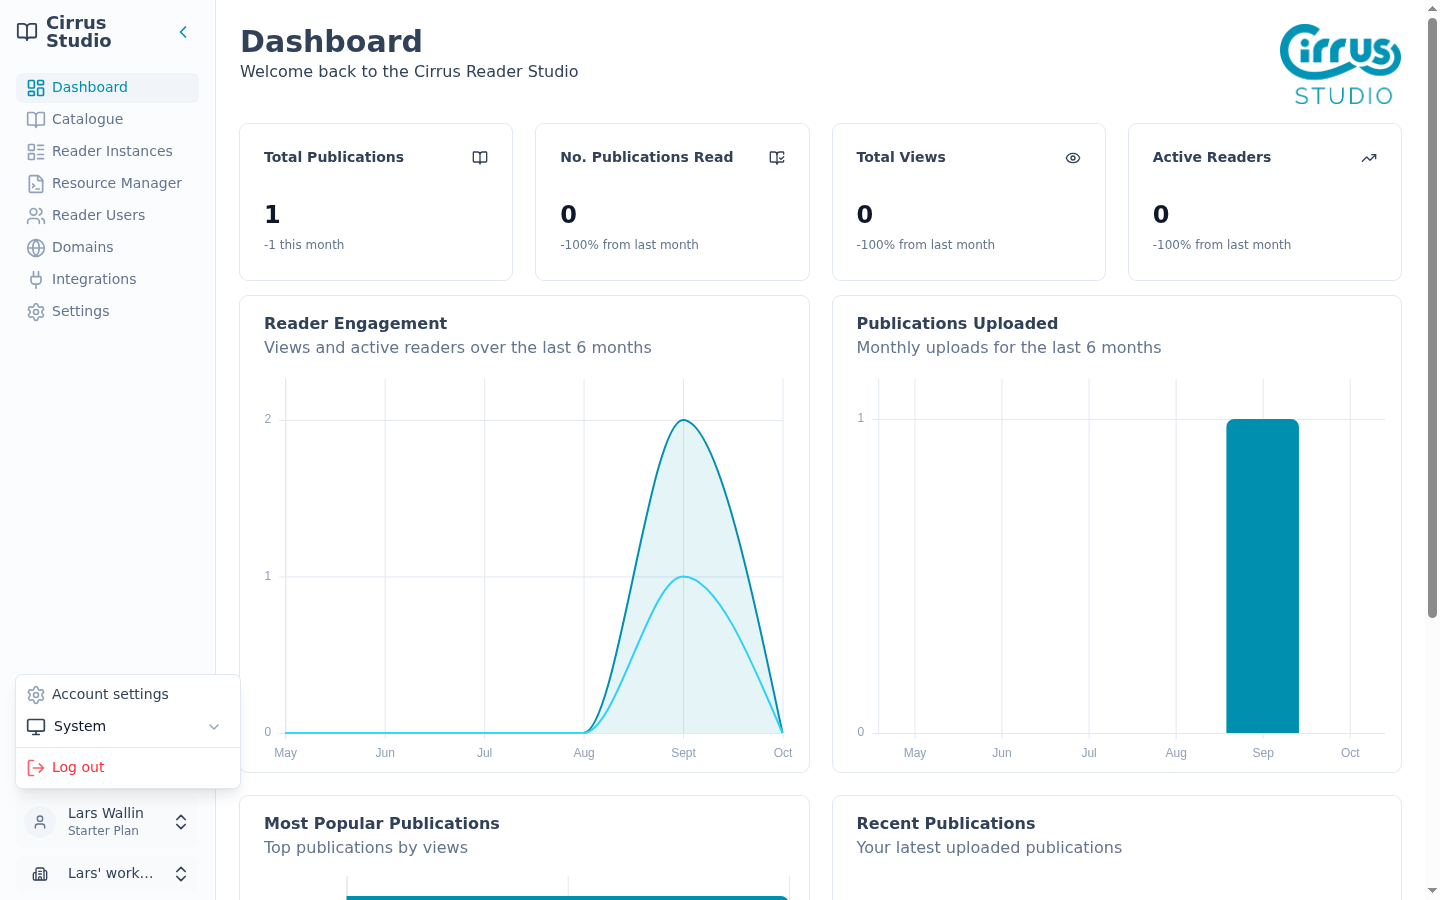The image size is (1440, 900).
Task: Click the Resource Manager file icon
Action: point(36,183)
